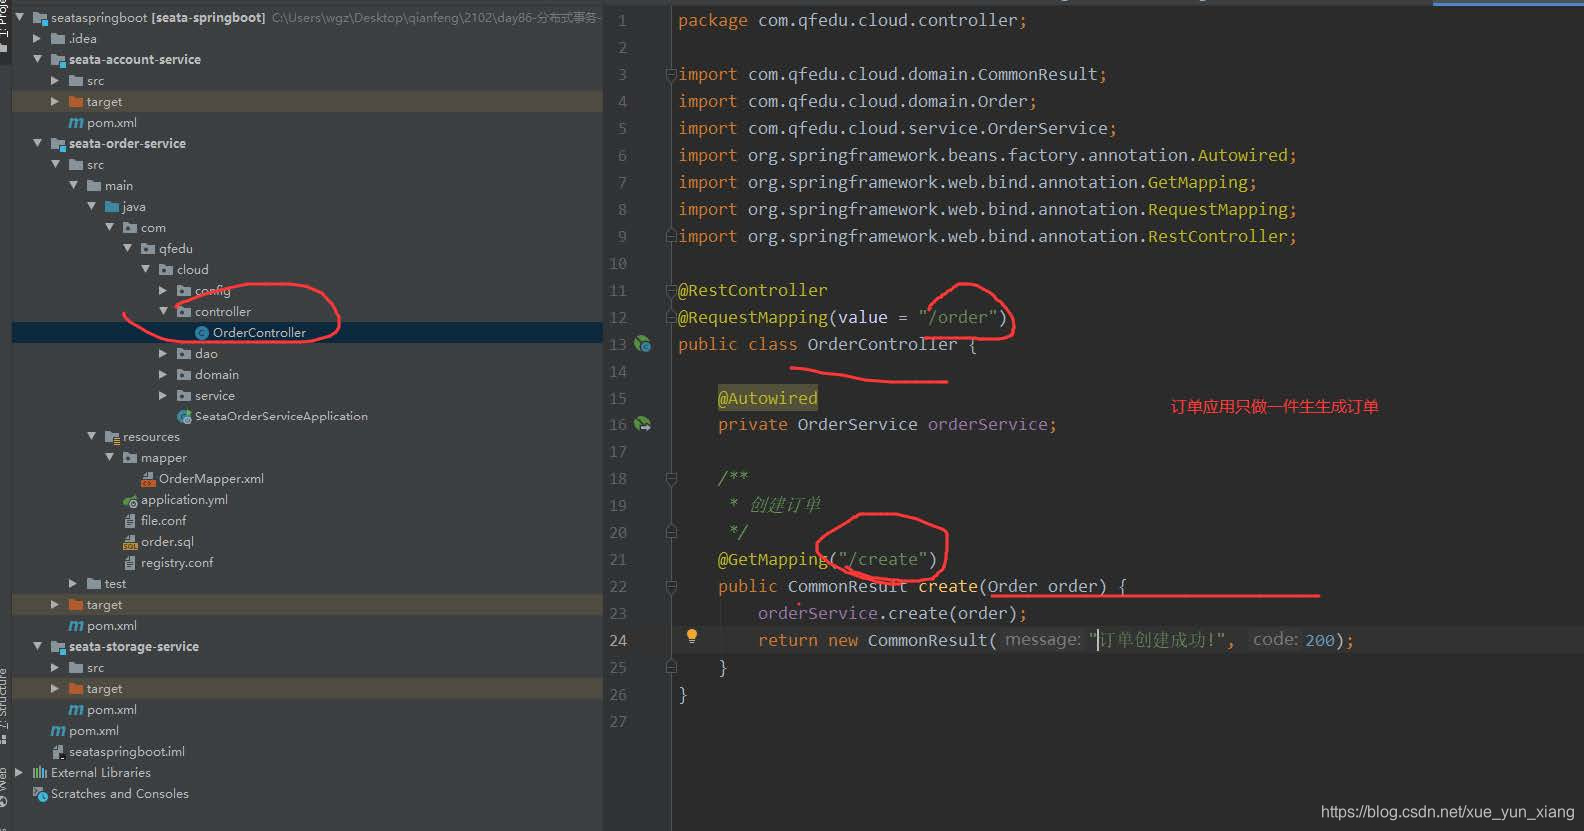
Task: Click the Spring bean gutter icon on line 13
Action: pos(643,344)
